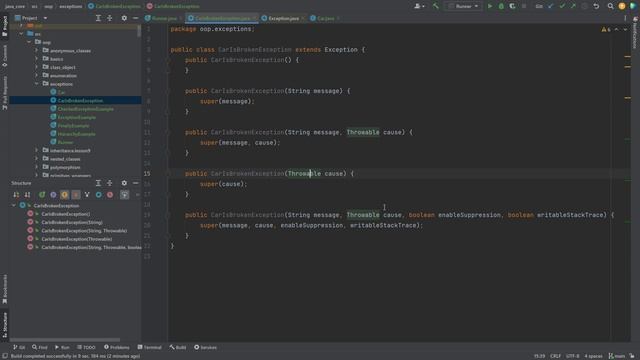Click the exceptions breadcrumb in navigation bar

71,6
